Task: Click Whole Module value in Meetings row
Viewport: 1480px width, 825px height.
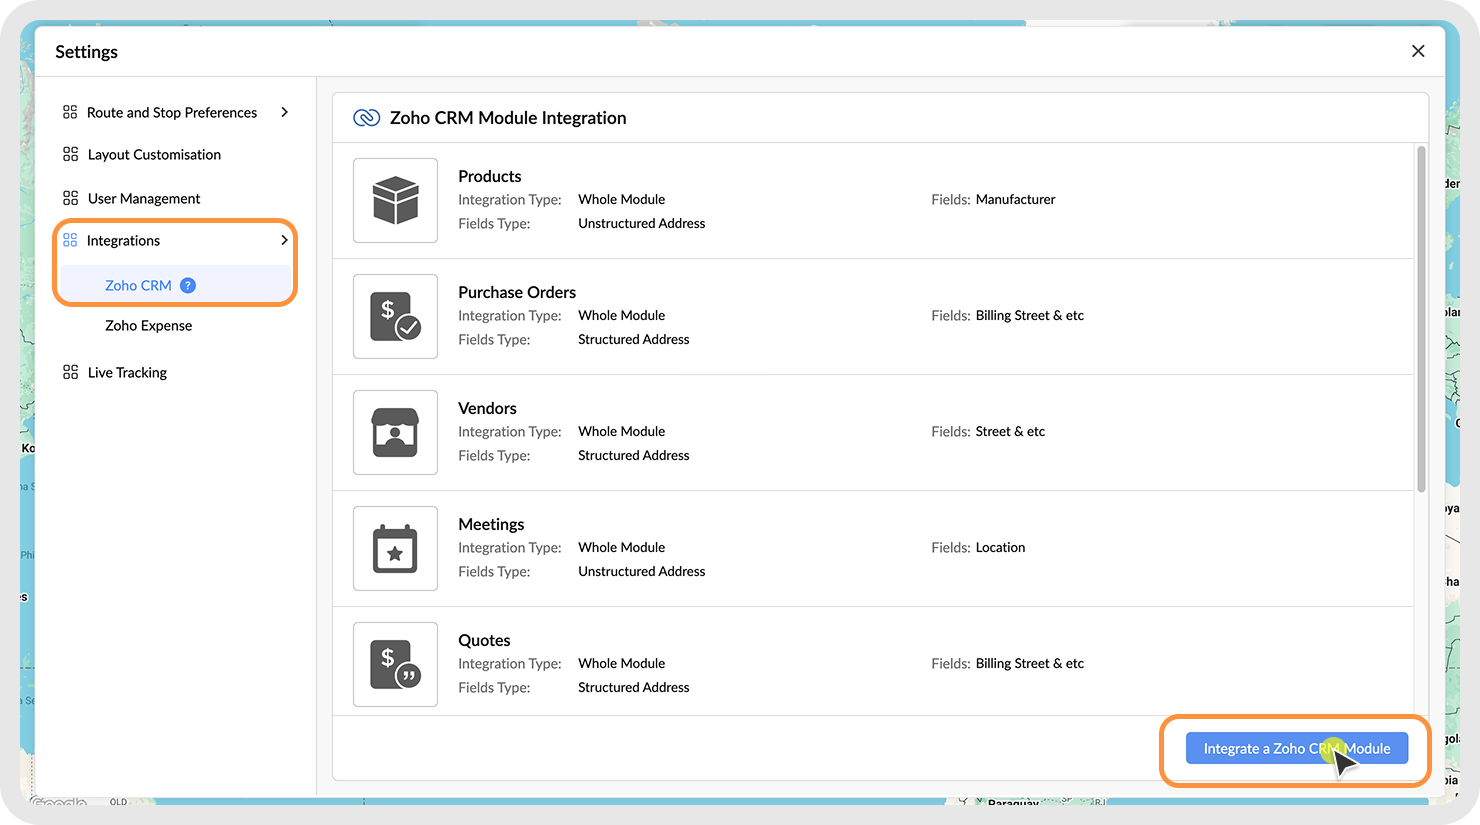Action: [622, 548]
